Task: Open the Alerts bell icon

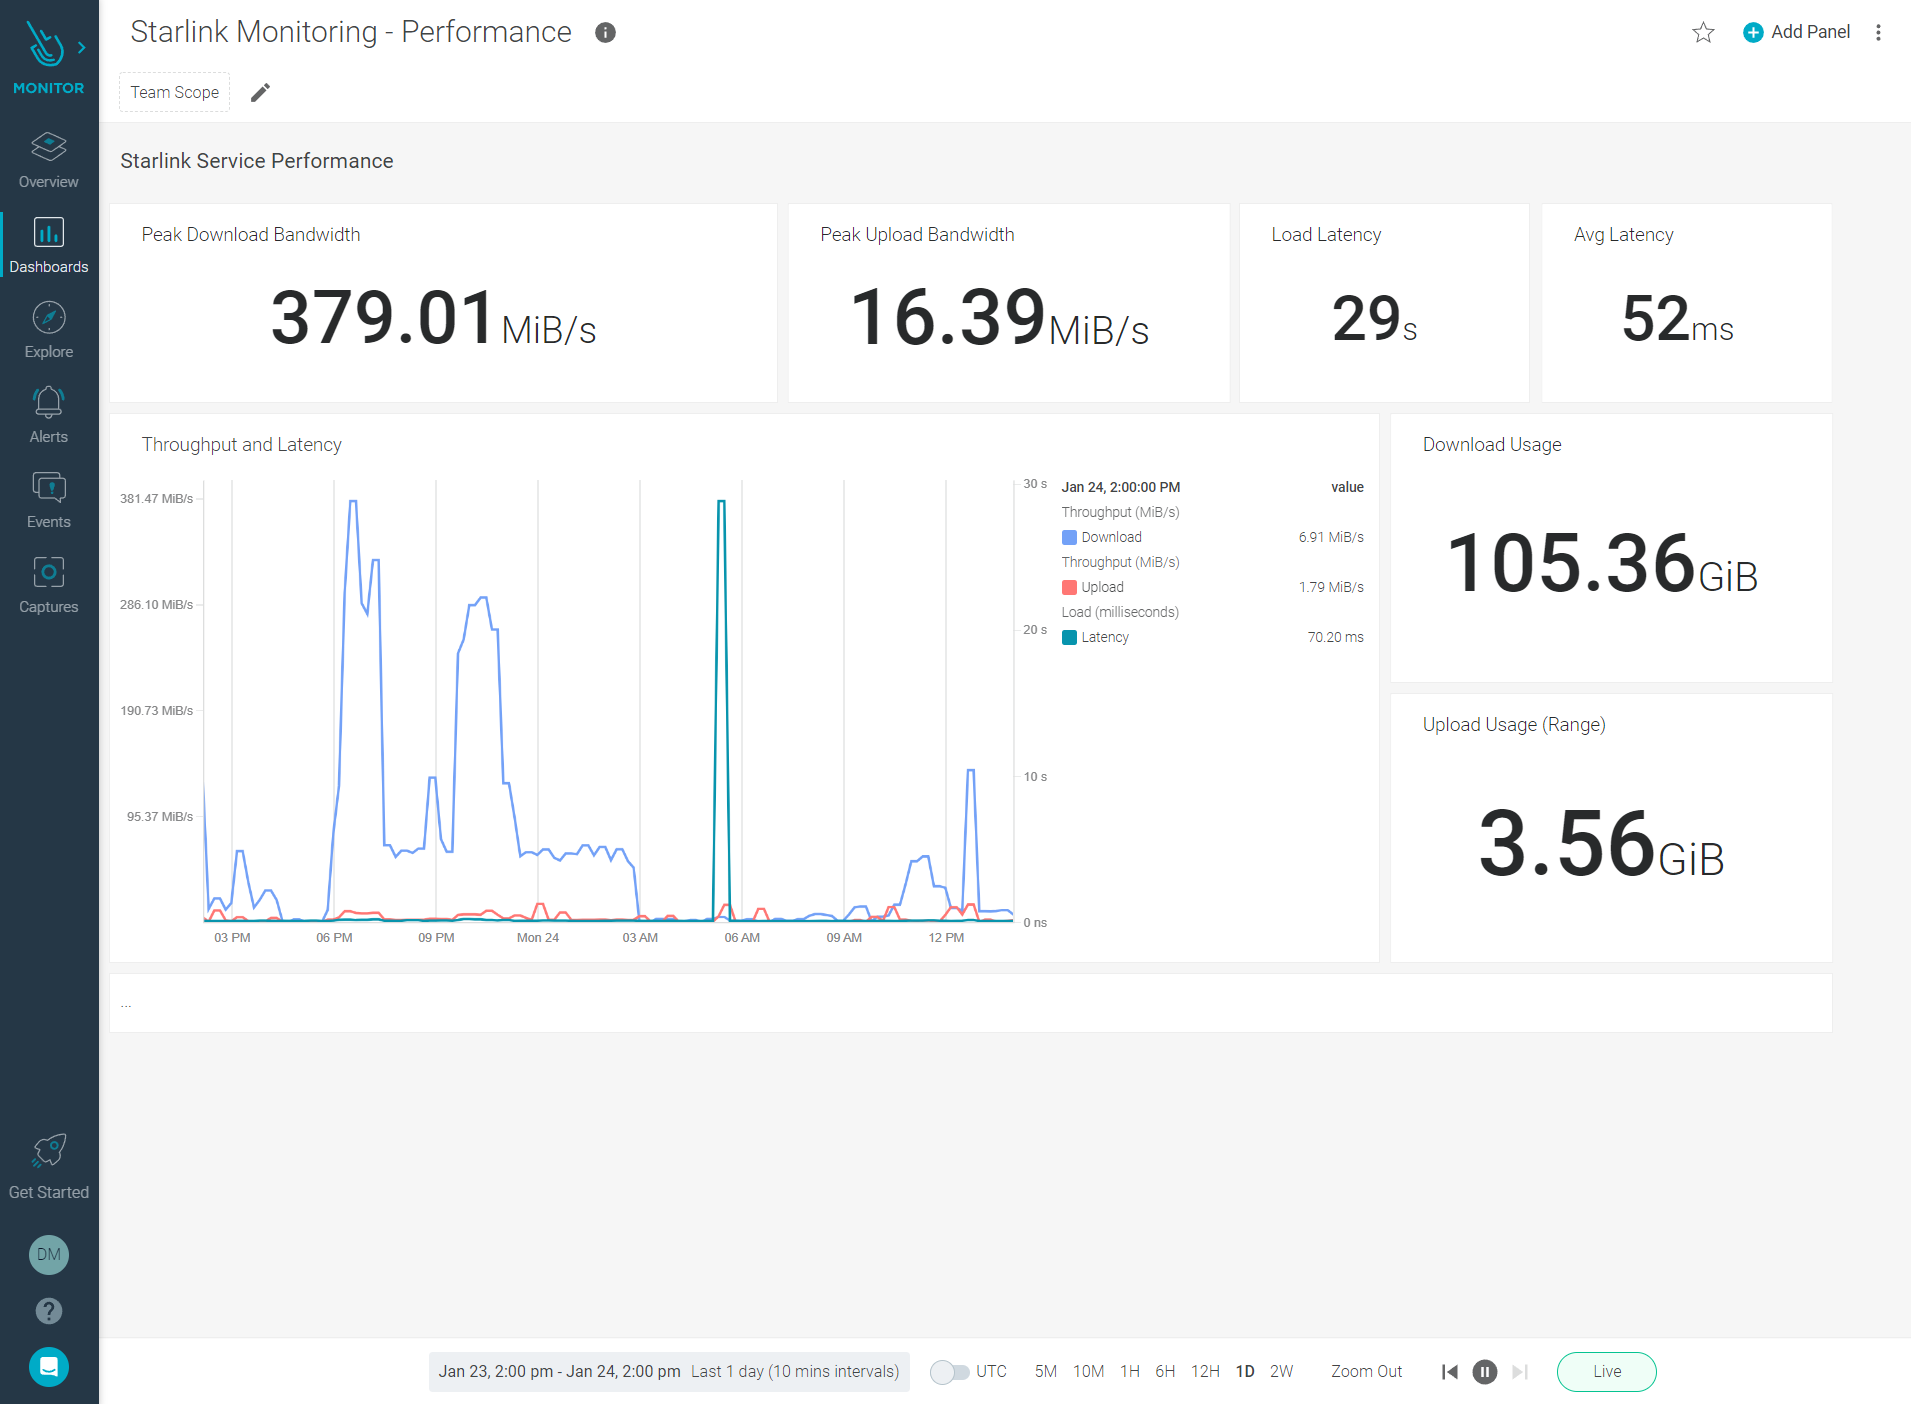Action: tap(48, 402)
